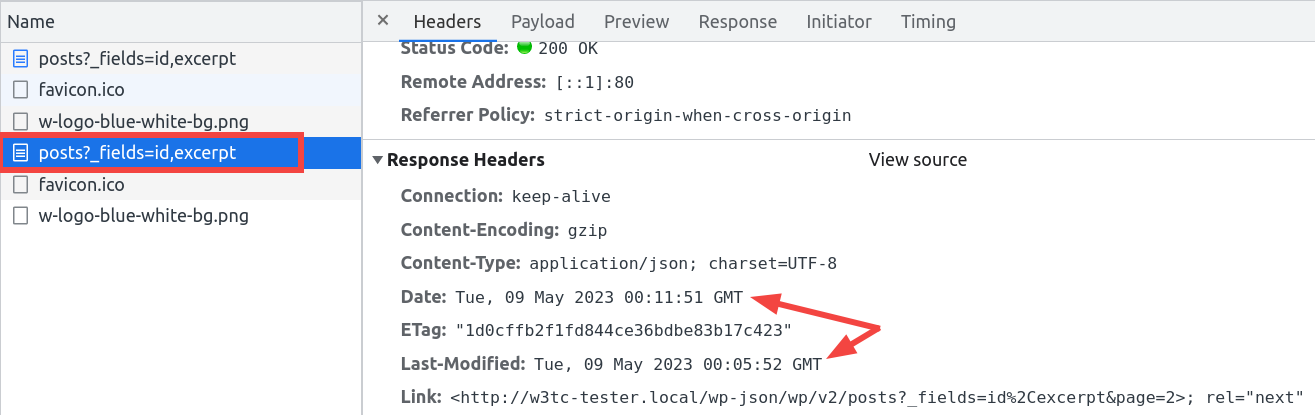Collapse the Response Headers section
The image size is (1315, 415).
(x=377, y=160)
